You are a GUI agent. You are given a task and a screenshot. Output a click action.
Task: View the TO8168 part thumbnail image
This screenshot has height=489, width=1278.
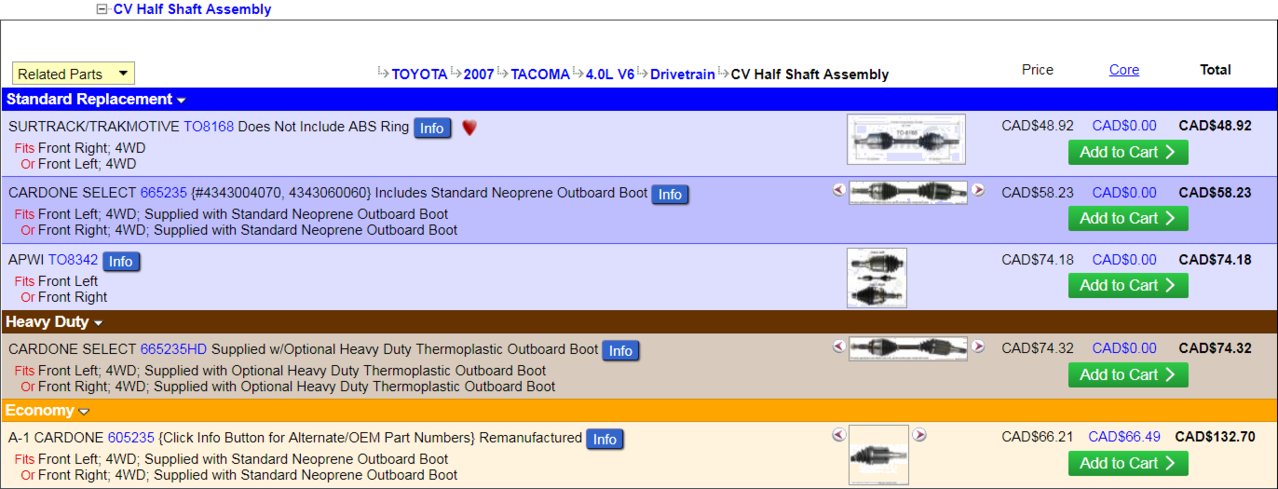(906, 139)
